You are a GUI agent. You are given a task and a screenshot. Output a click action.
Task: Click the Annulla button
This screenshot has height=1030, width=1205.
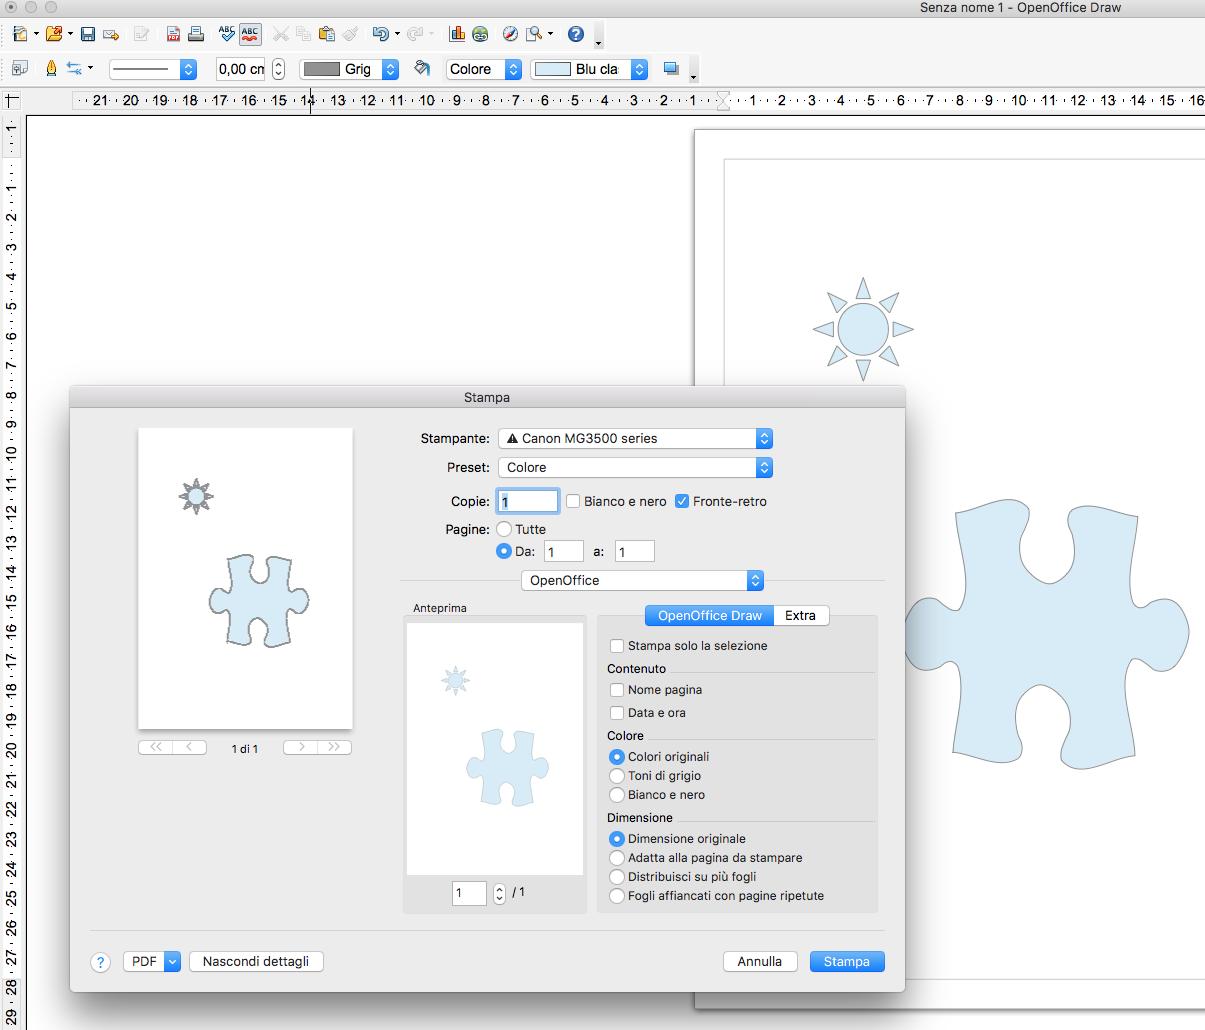point(760,961)
